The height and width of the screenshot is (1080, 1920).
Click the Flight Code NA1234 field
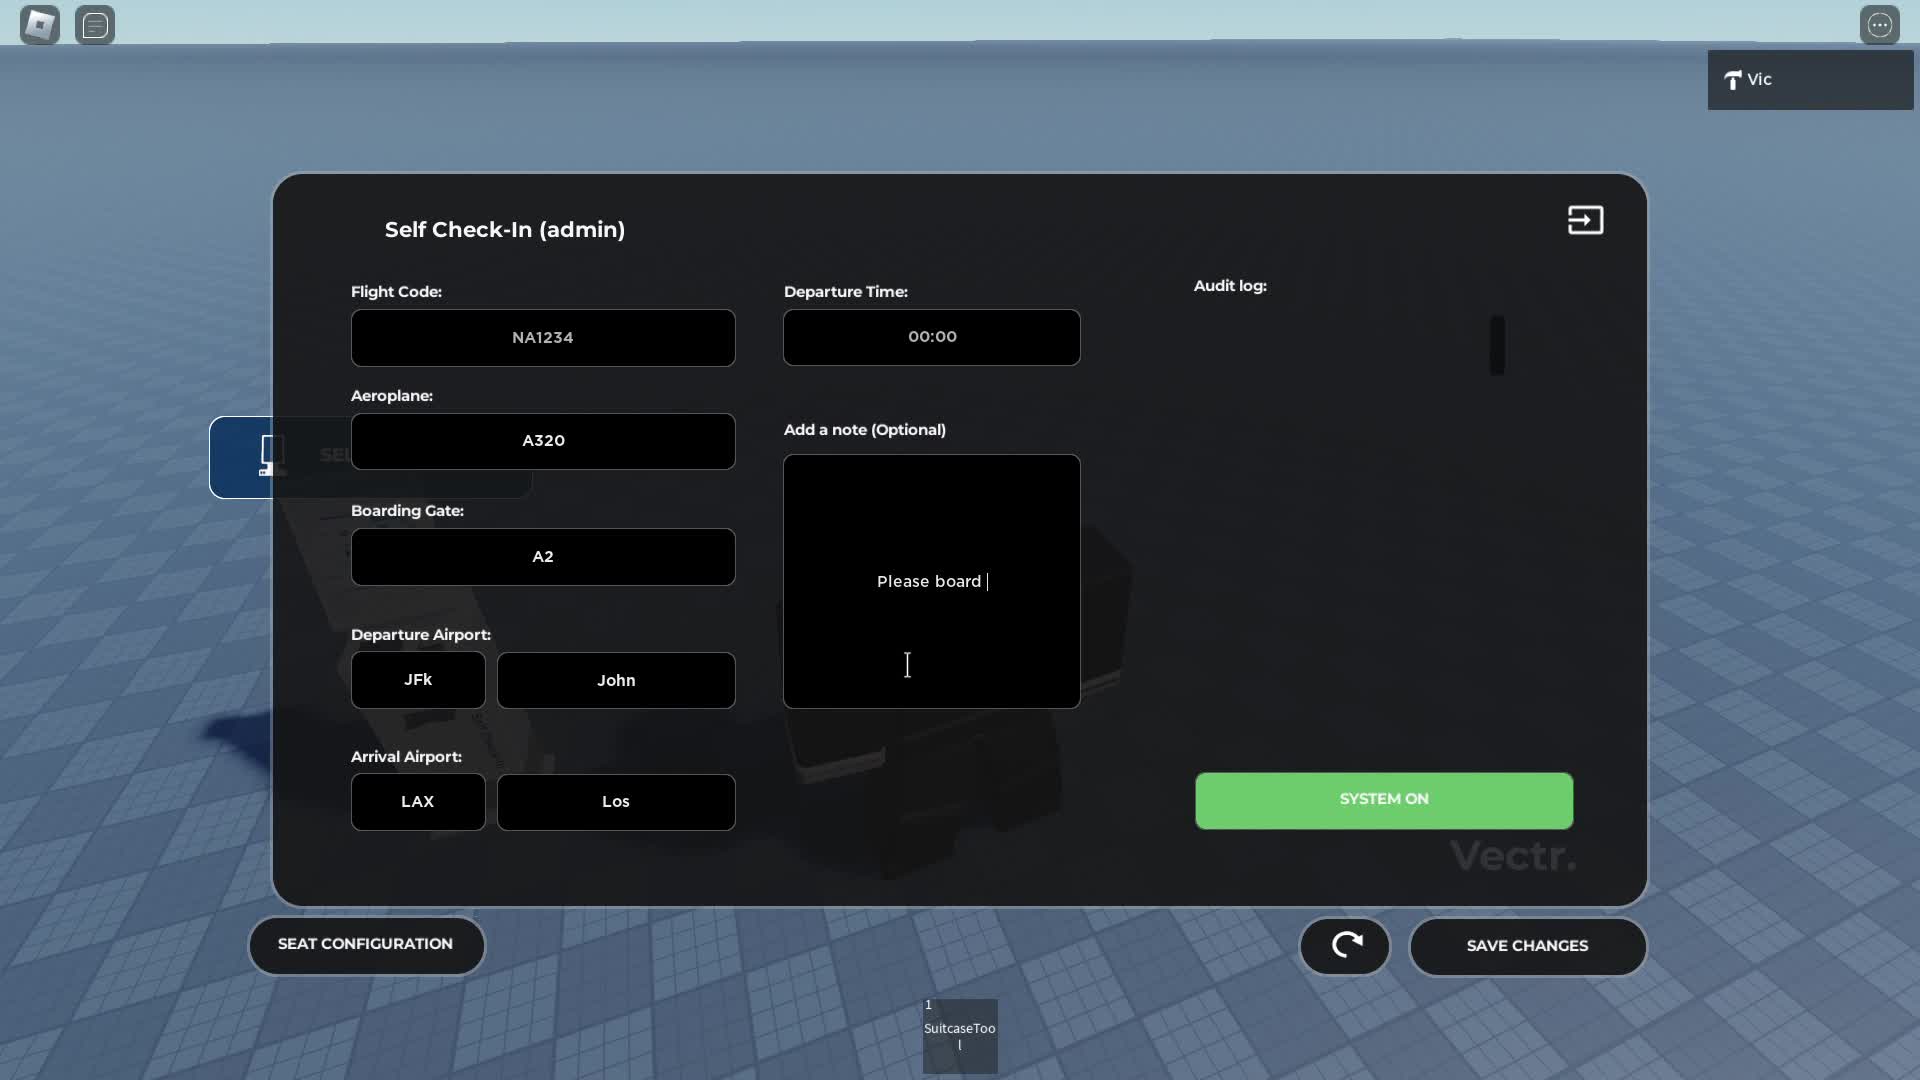pos(543,338)
